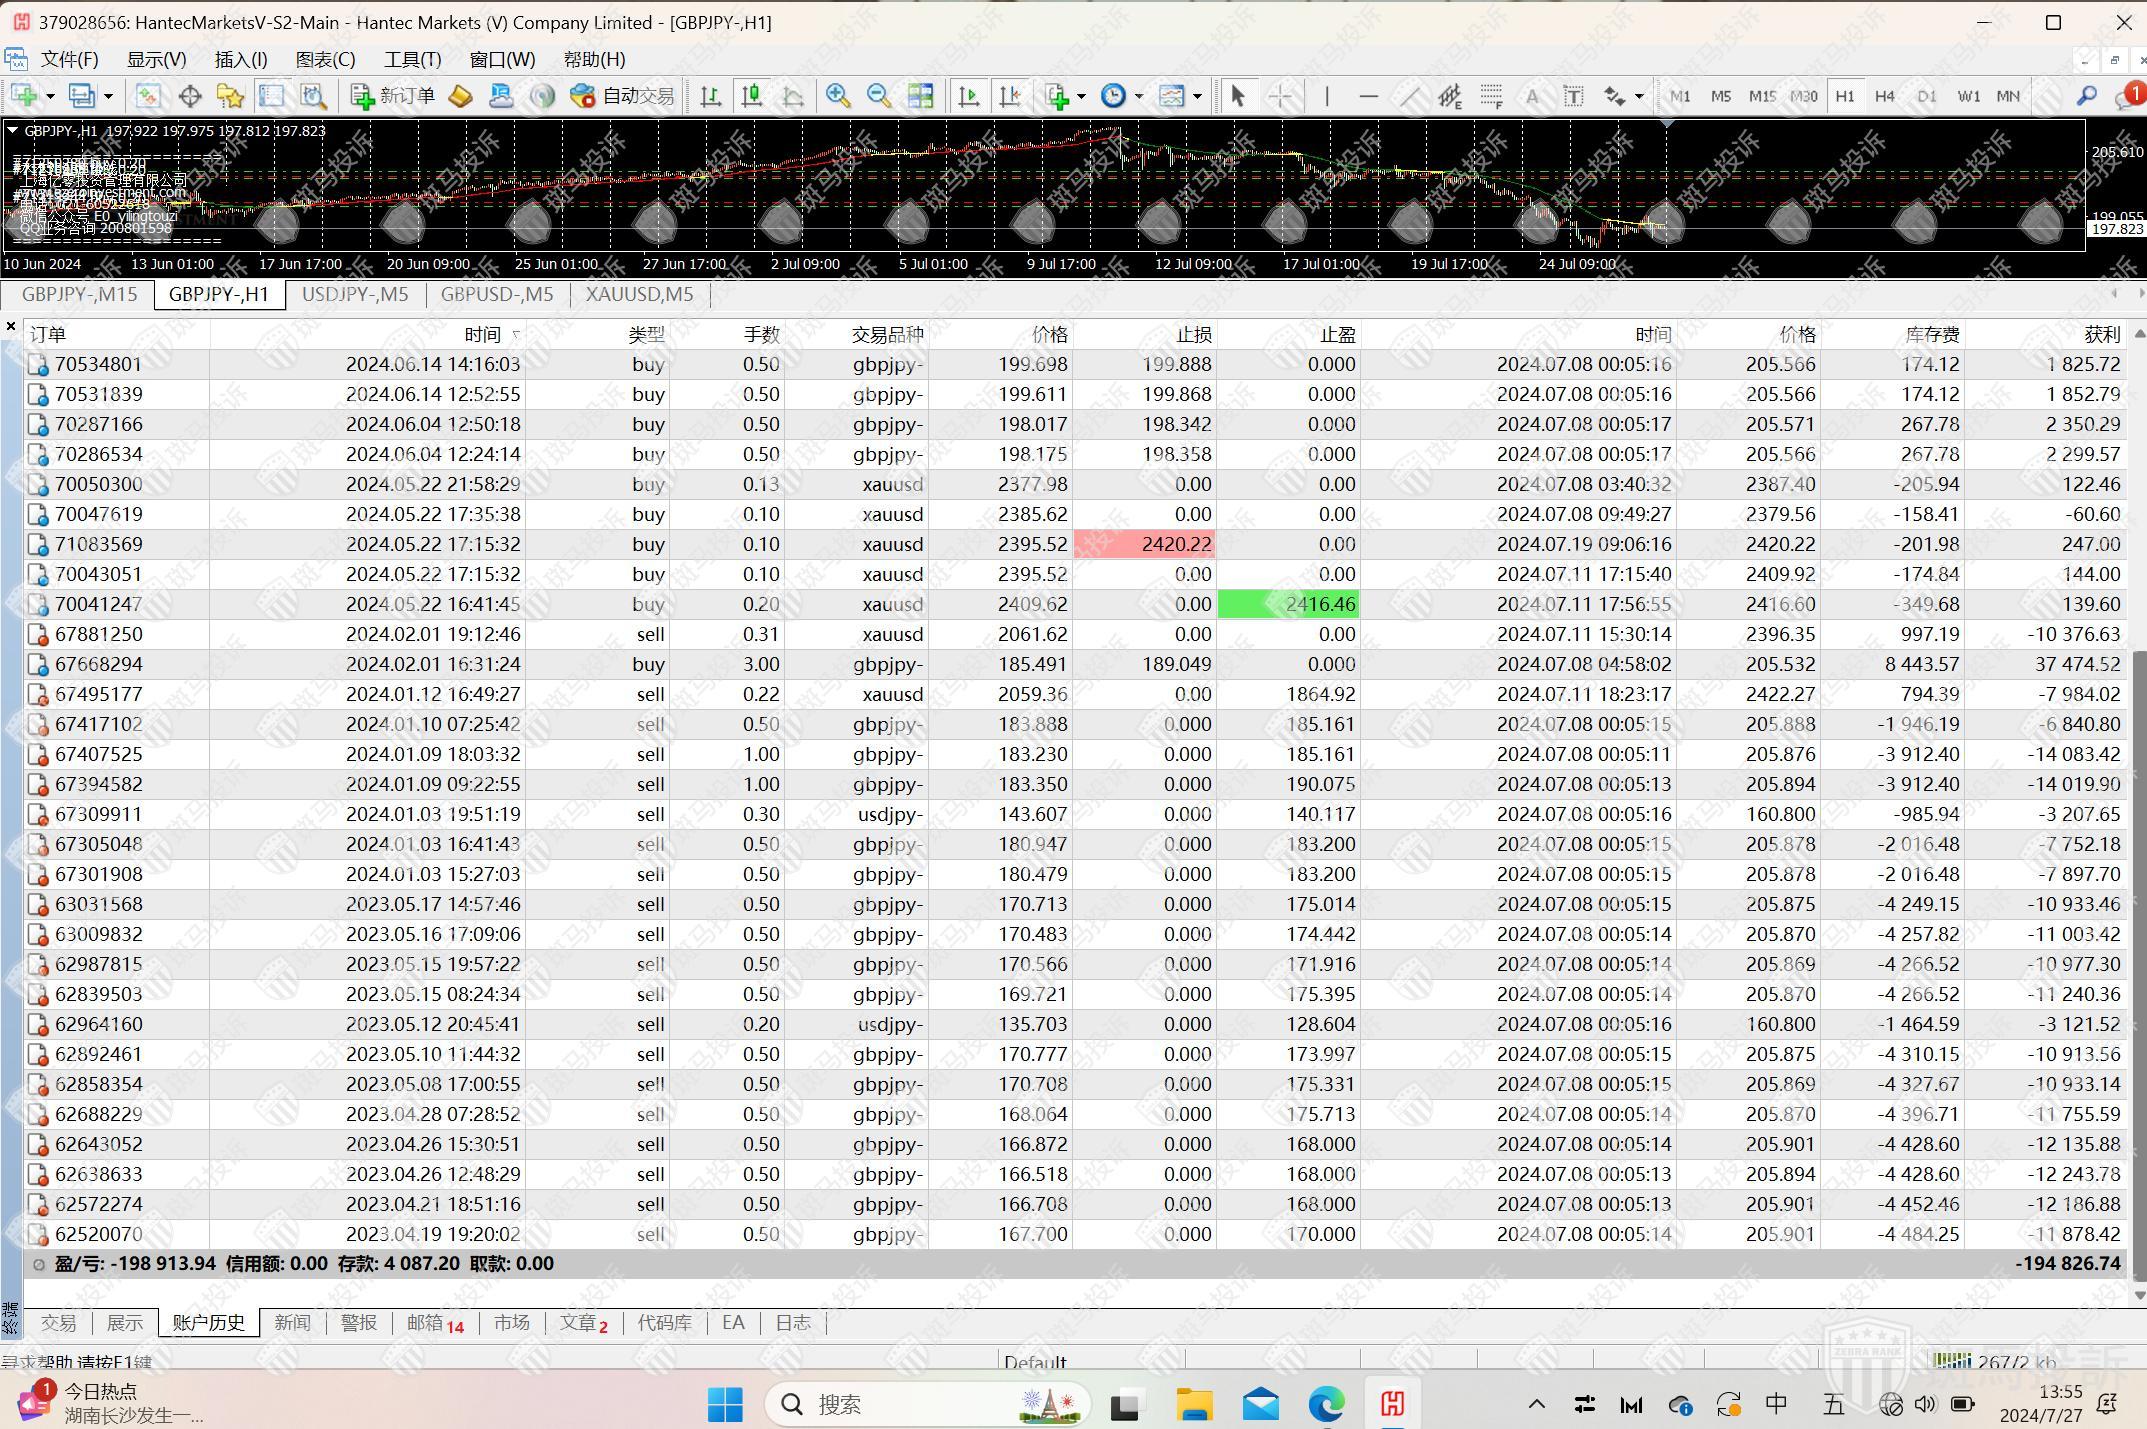Select the Fibonacci retracement tool
The image size is (2147, 1429).
coord(1491,96)
